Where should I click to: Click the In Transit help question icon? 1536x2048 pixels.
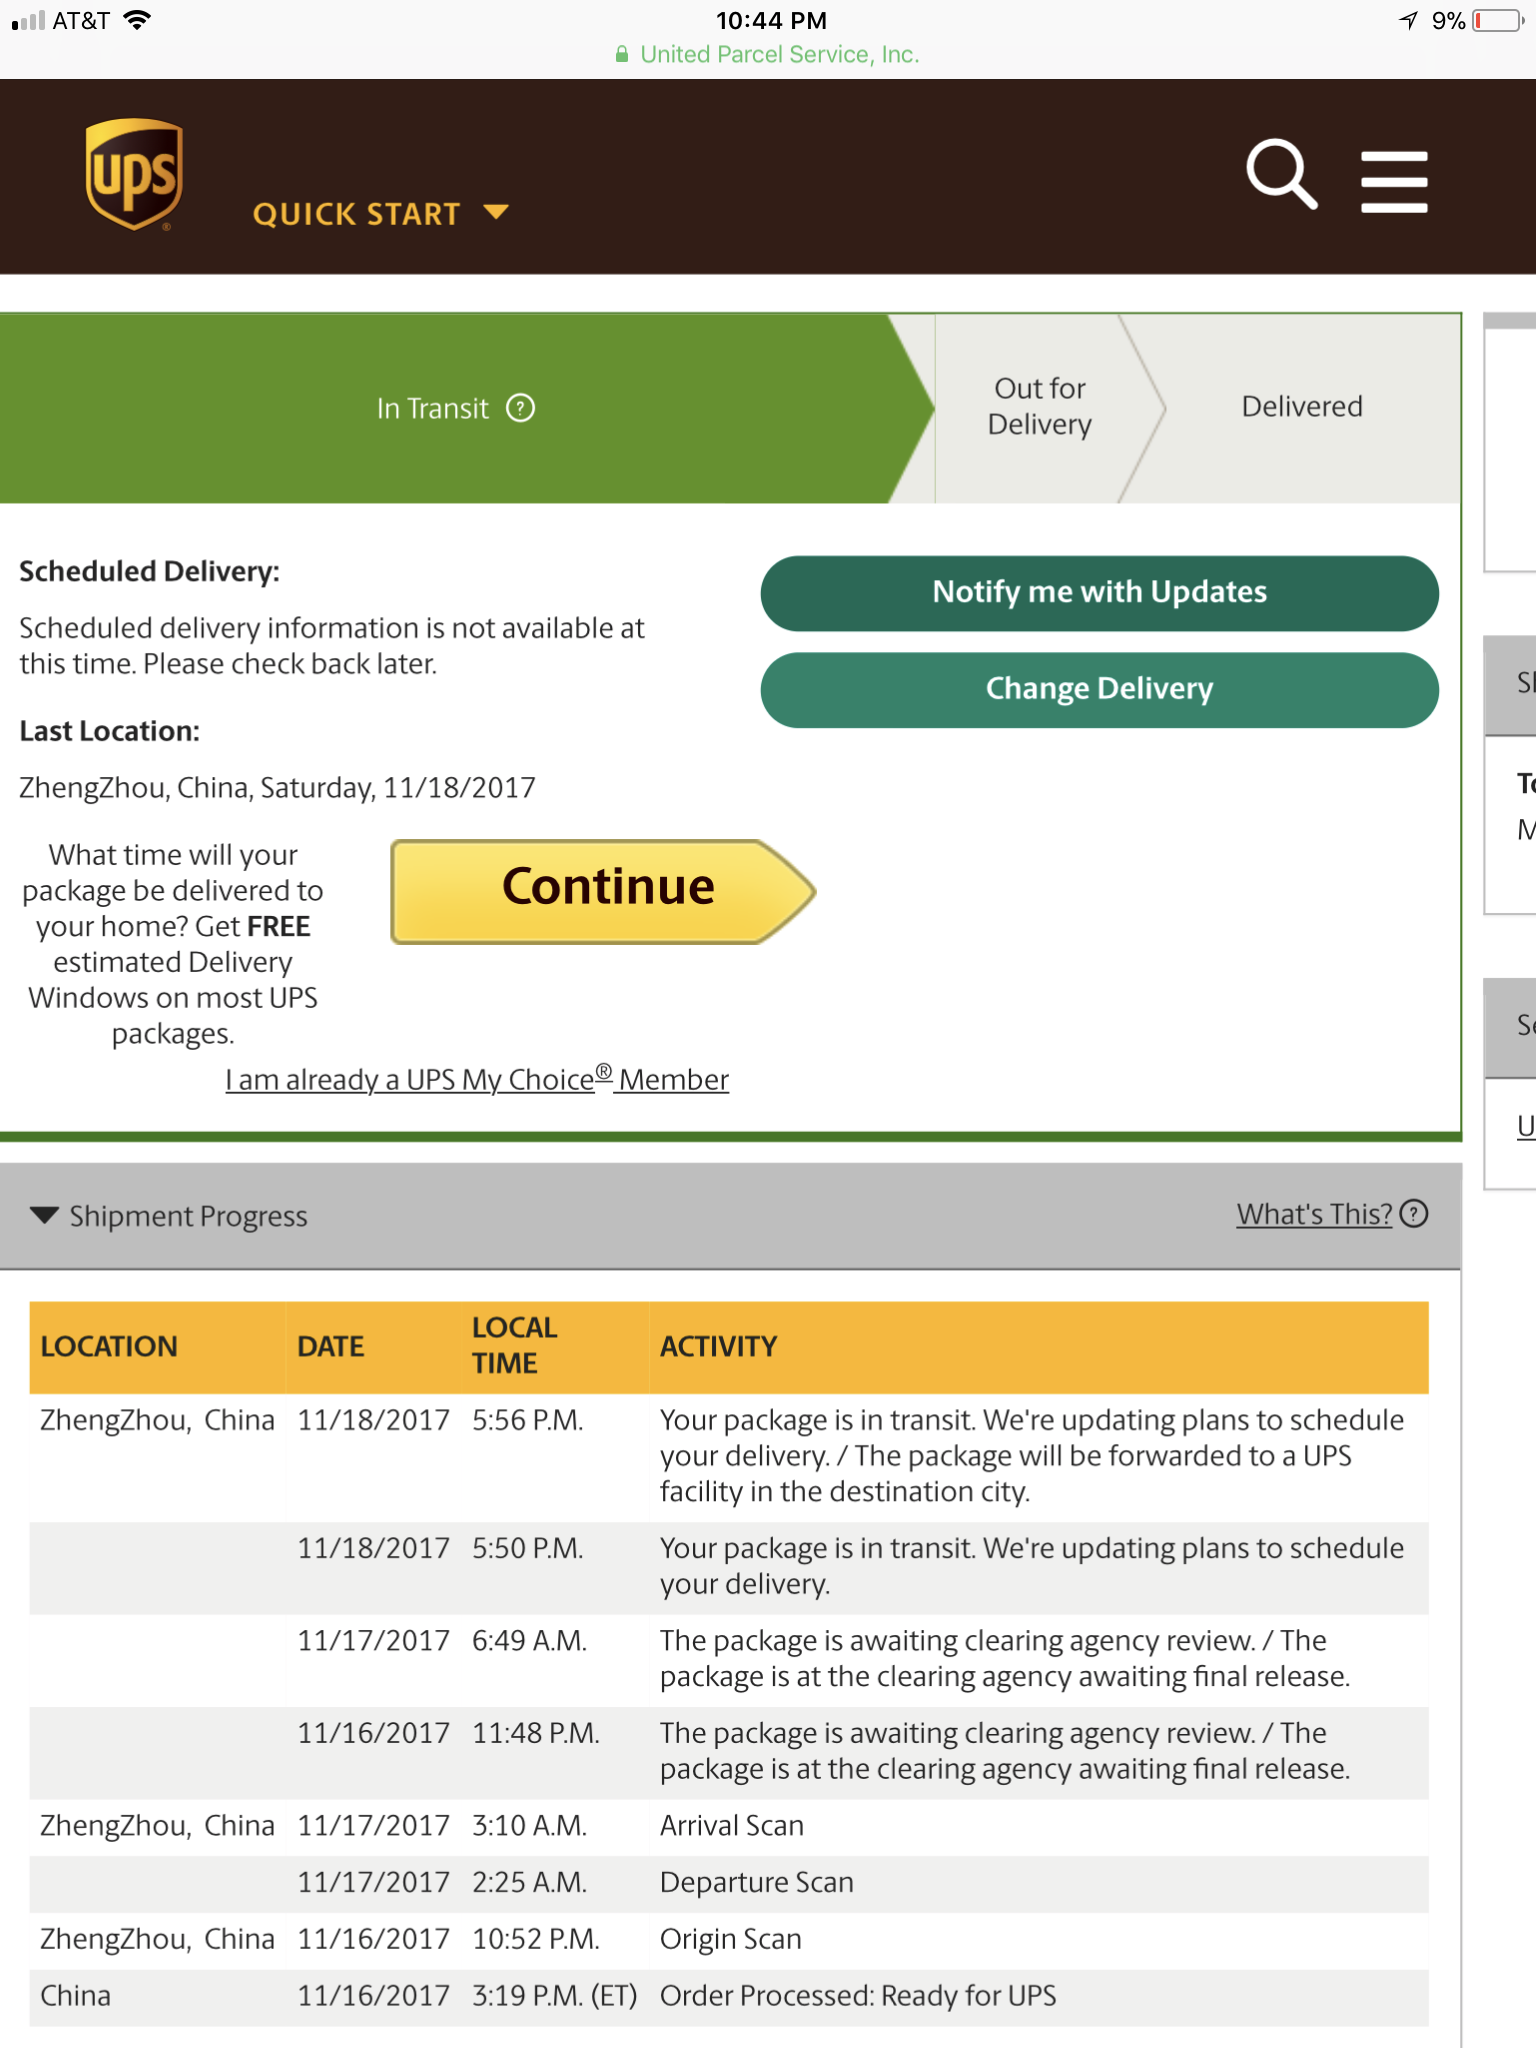520,408
